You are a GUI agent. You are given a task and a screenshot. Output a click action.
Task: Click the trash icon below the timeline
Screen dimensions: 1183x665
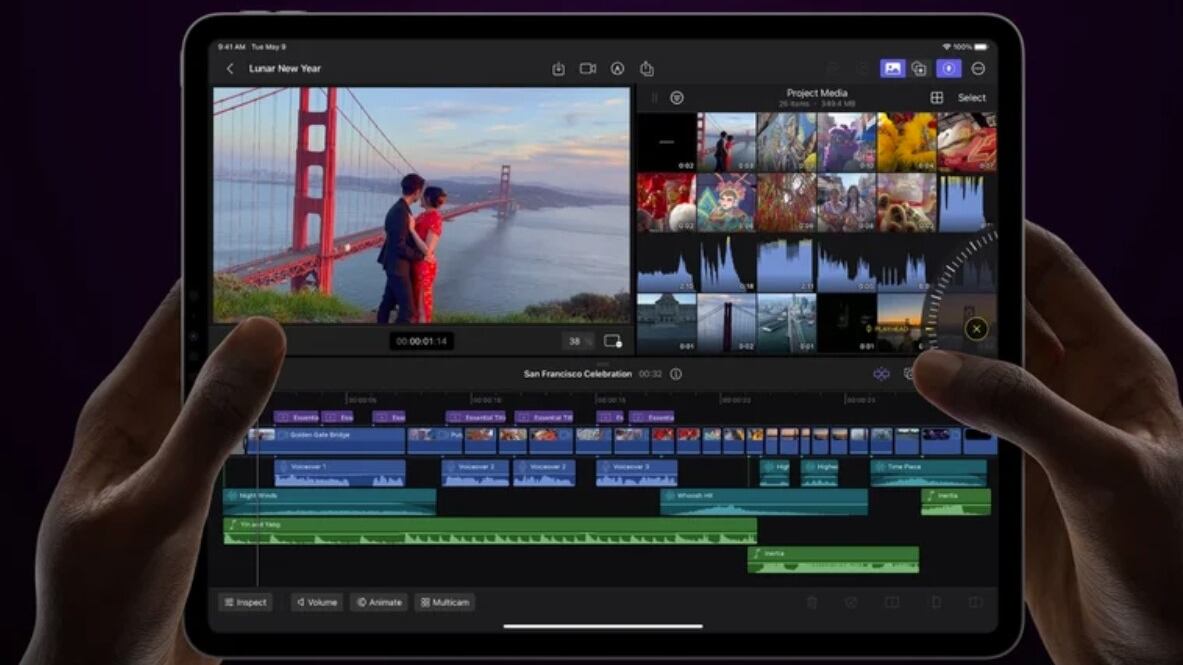click(811, 602)
